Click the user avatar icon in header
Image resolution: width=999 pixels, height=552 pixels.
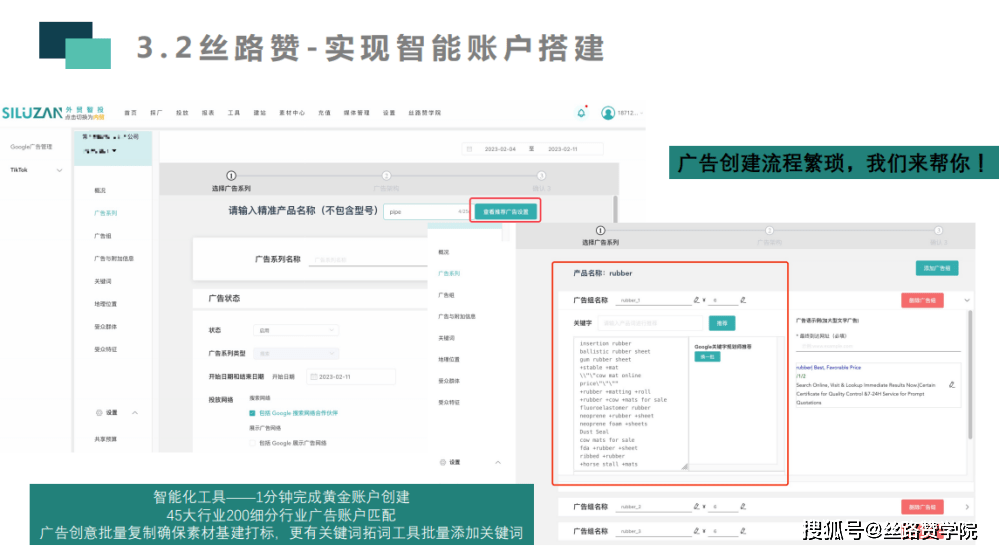point(607,113)
